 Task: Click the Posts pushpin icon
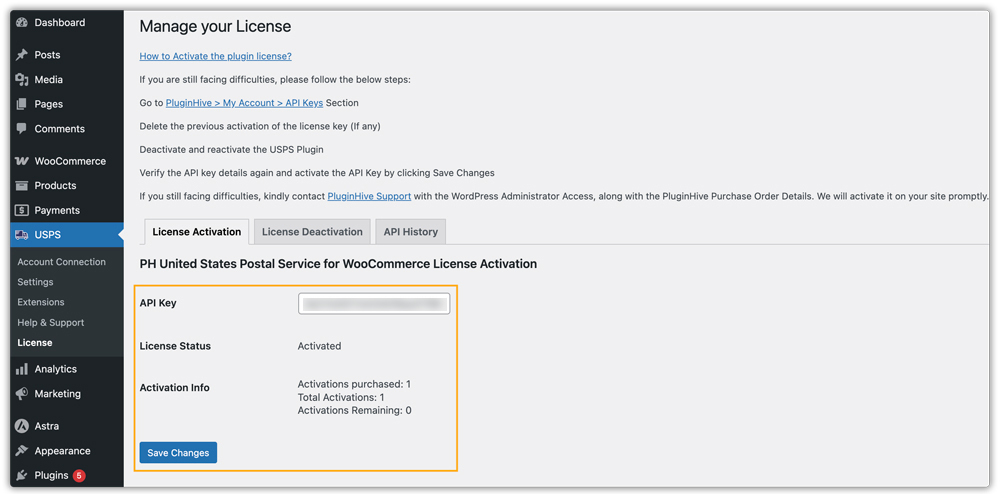tap(22, 55)
